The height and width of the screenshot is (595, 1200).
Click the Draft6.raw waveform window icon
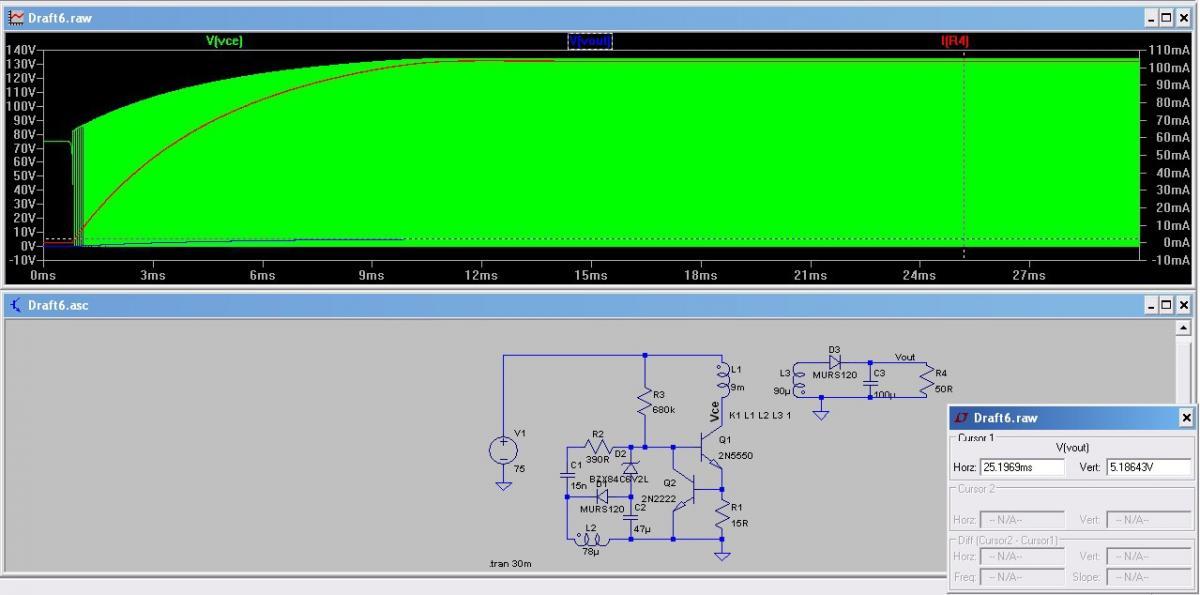point(15,18)
